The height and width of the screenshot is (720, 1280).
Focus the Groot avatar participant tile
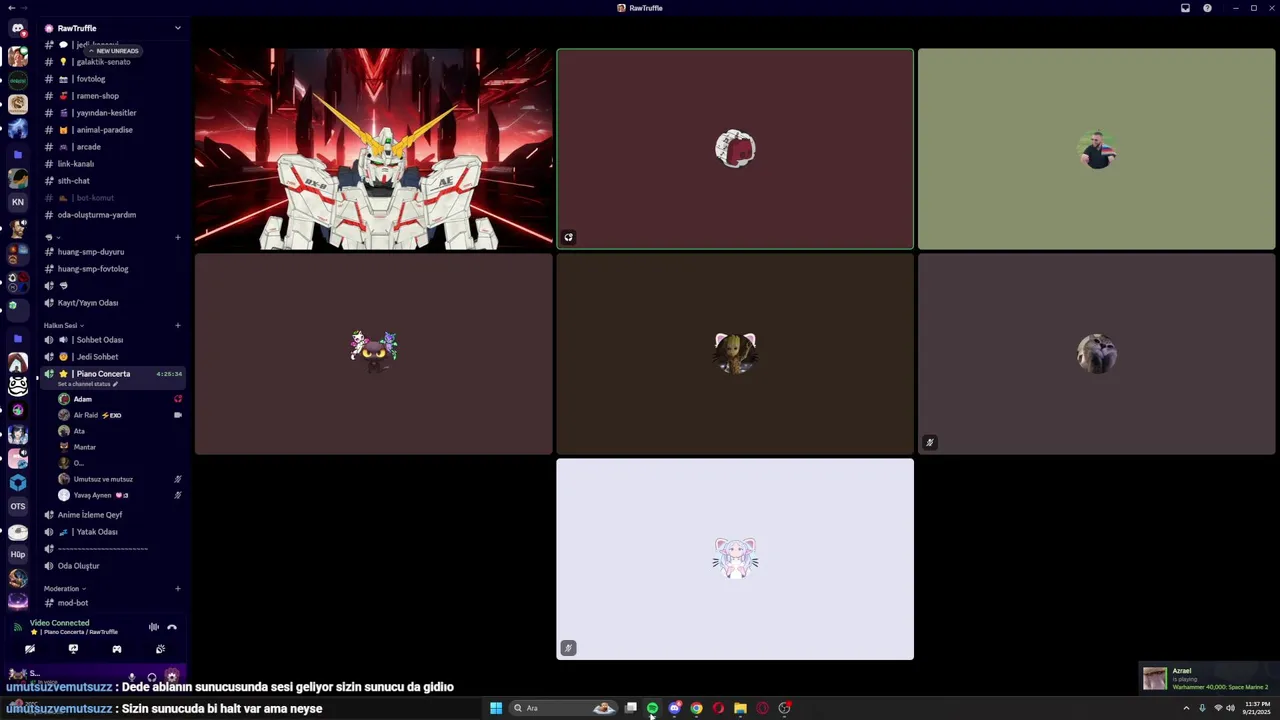pyautogui.click(x=735, y=354)
